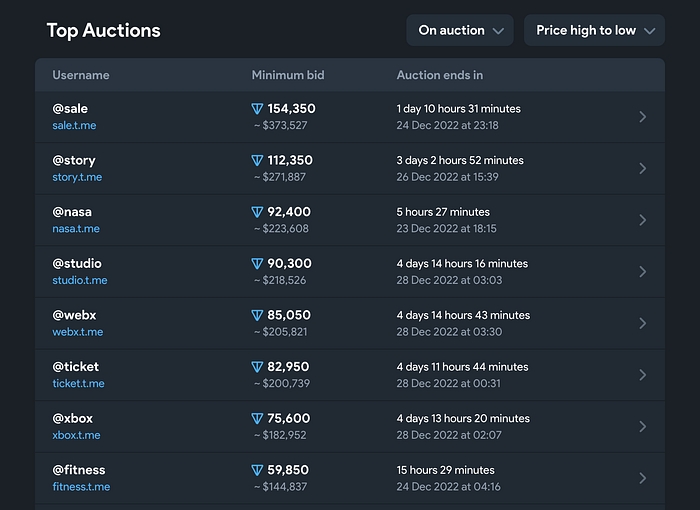The width and height of the screenshot is (700, 510).
Task: Follow the ticket.t.me link
Action: pyautogui.click(x=78, y=384)
